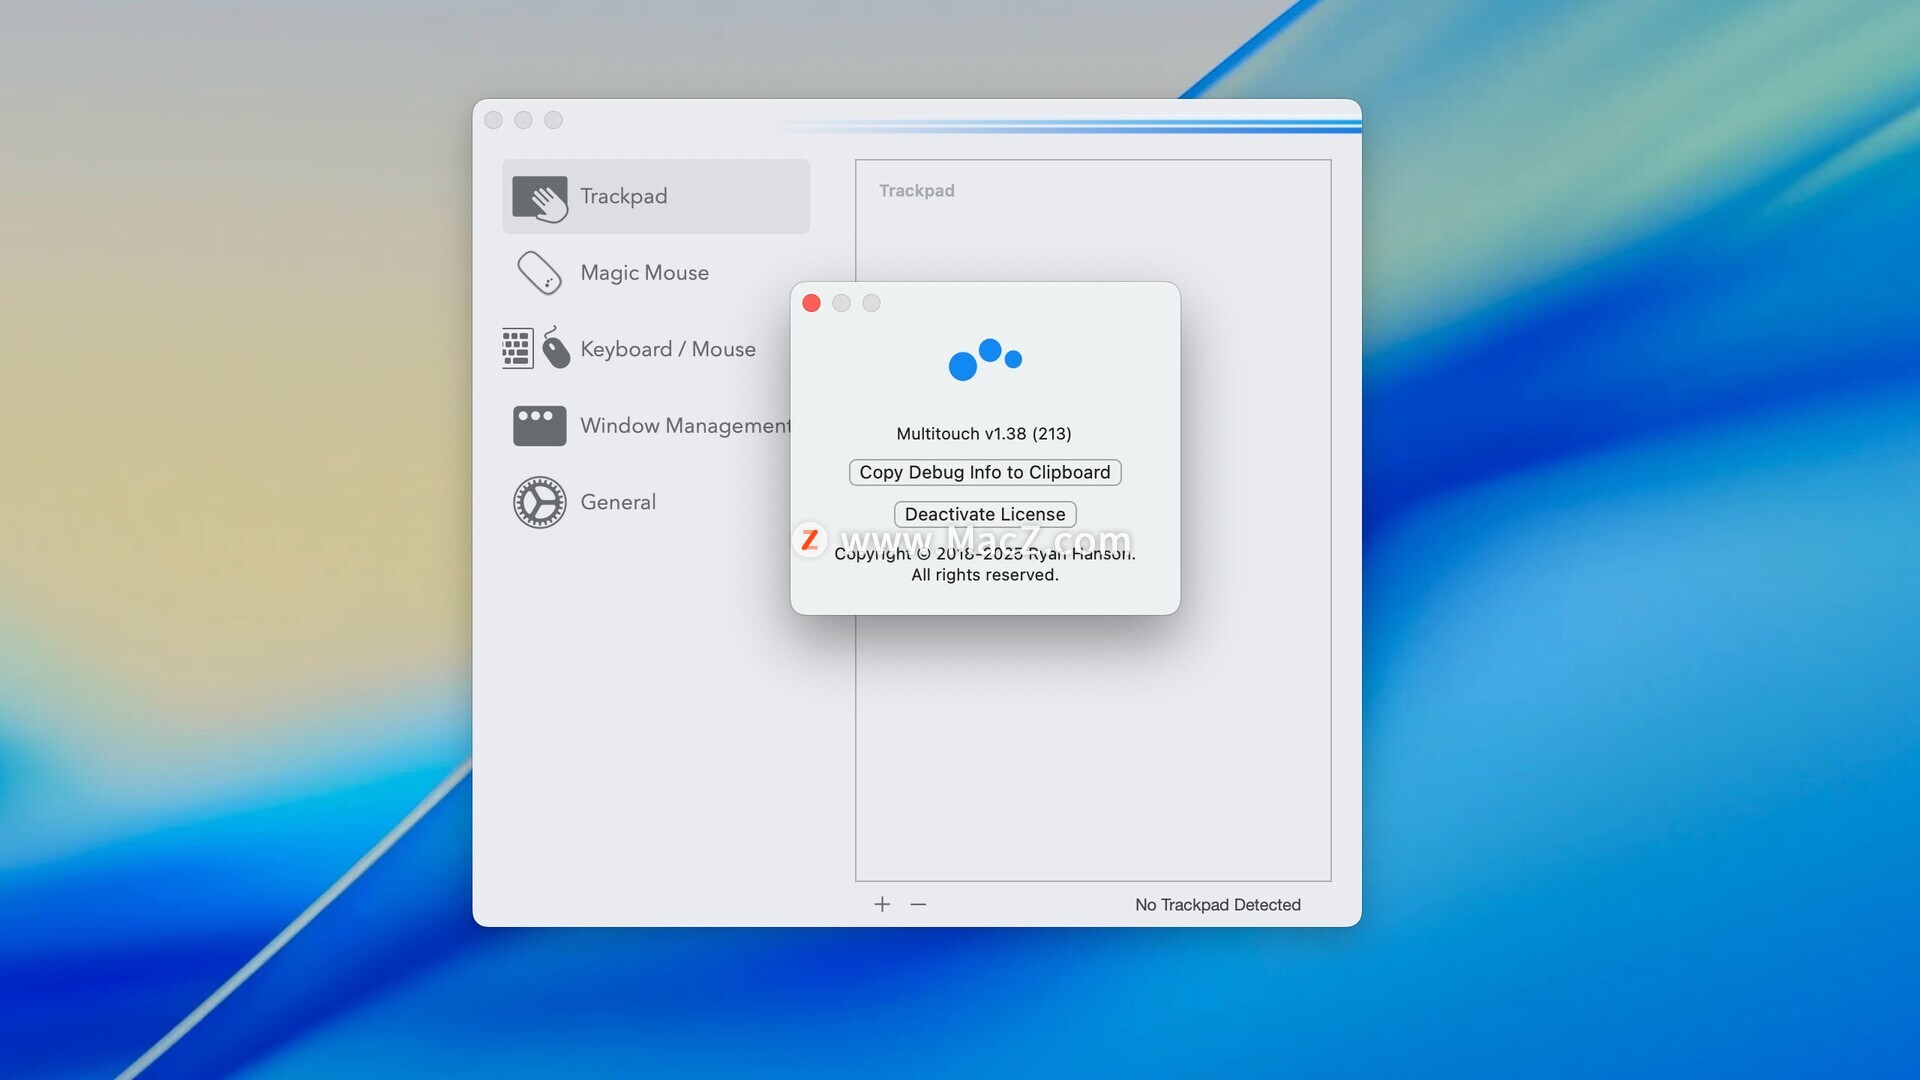Click the Multitouch blue dots logo
Image resolution: width=1920 pixels, height=1080 pixels.
985,359
